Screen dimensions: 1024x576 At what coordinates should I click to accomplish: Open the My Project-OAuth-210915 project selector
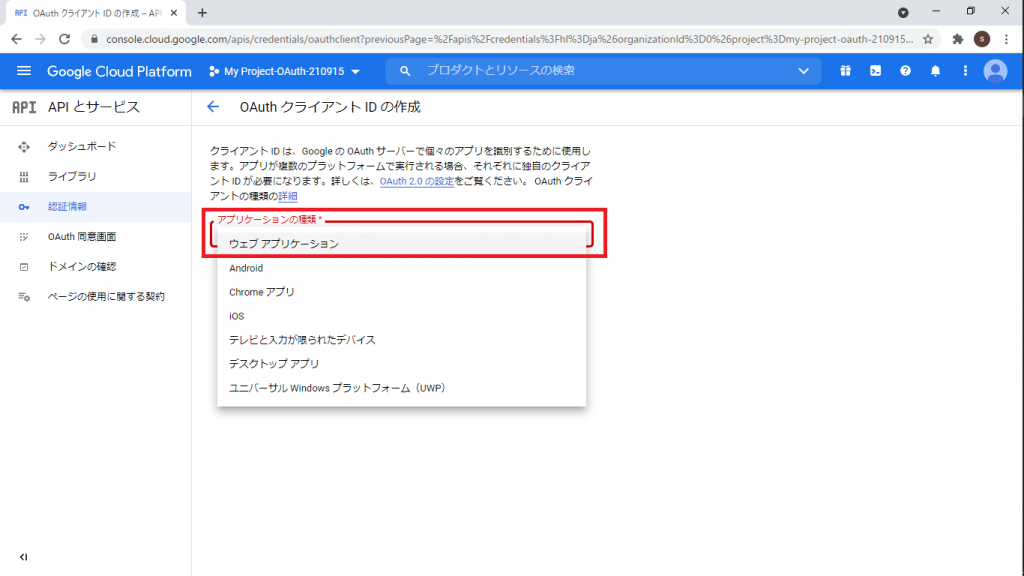(x=283, y=71)
